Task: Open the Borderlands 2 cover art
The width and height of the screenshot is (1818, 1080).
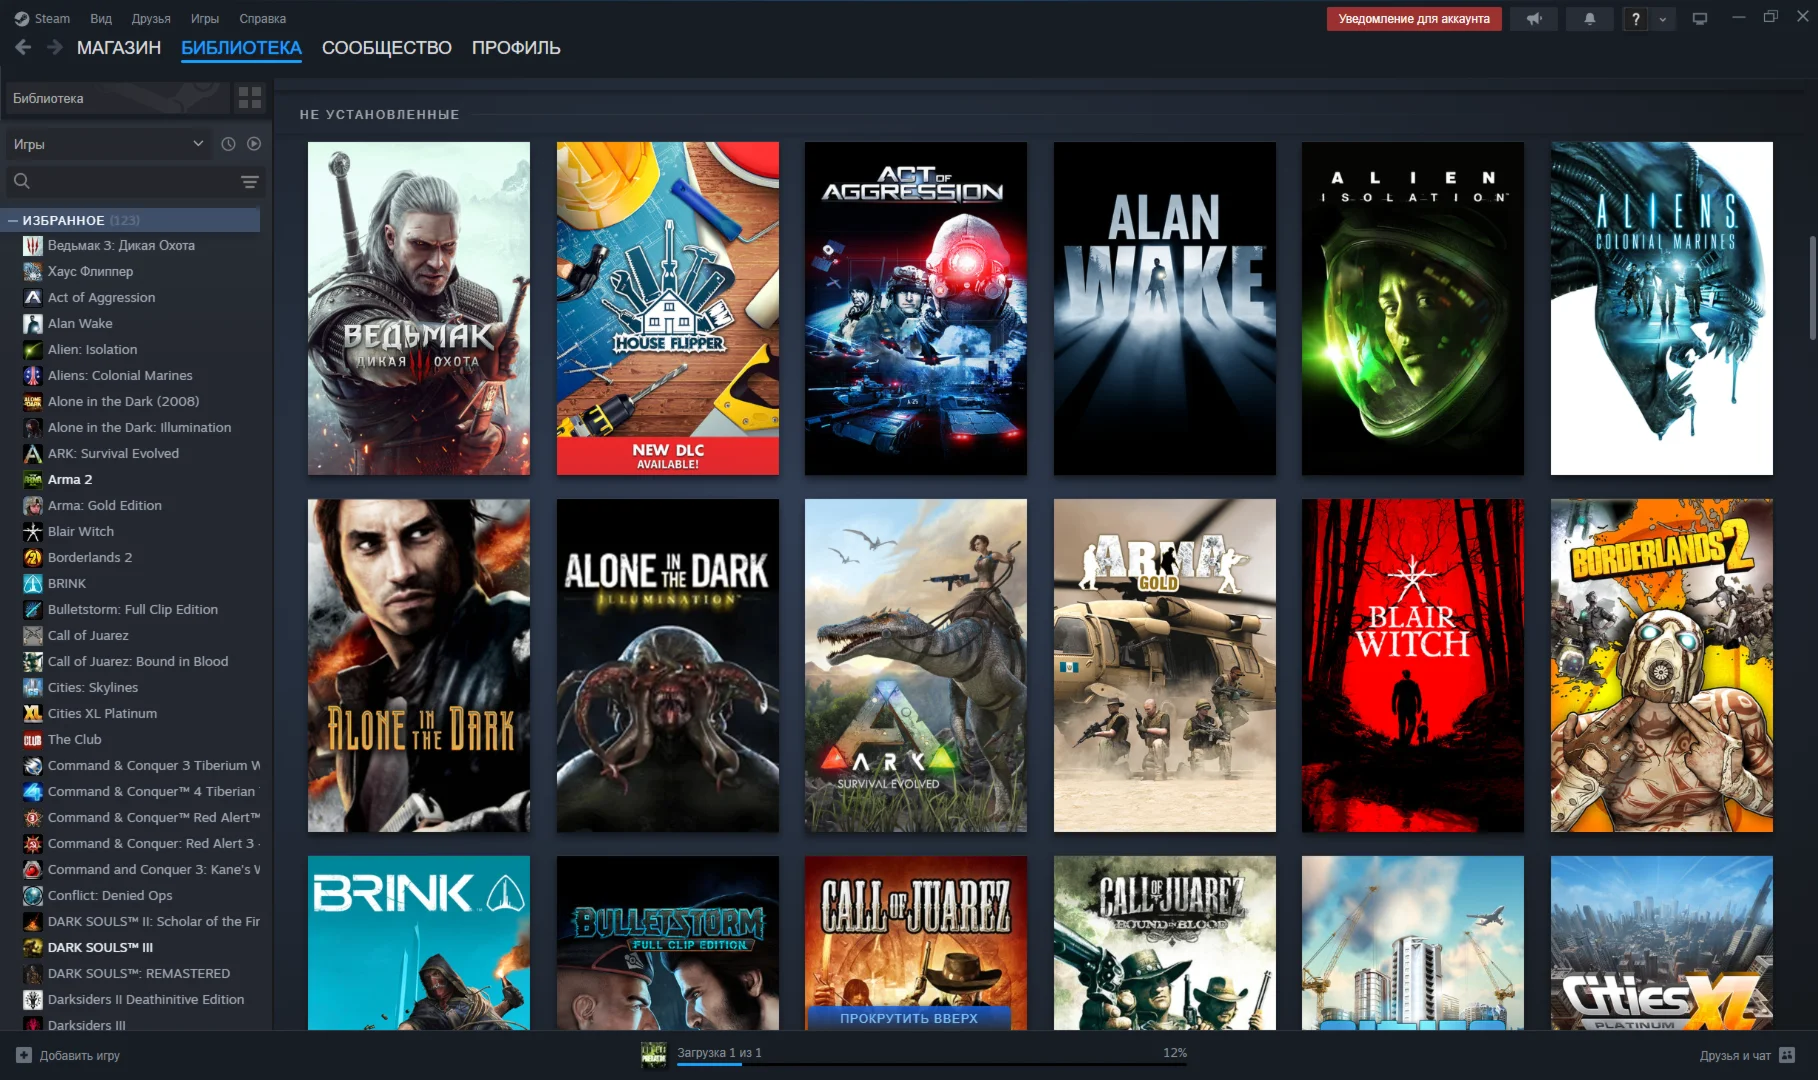Action: point(1662,665)
